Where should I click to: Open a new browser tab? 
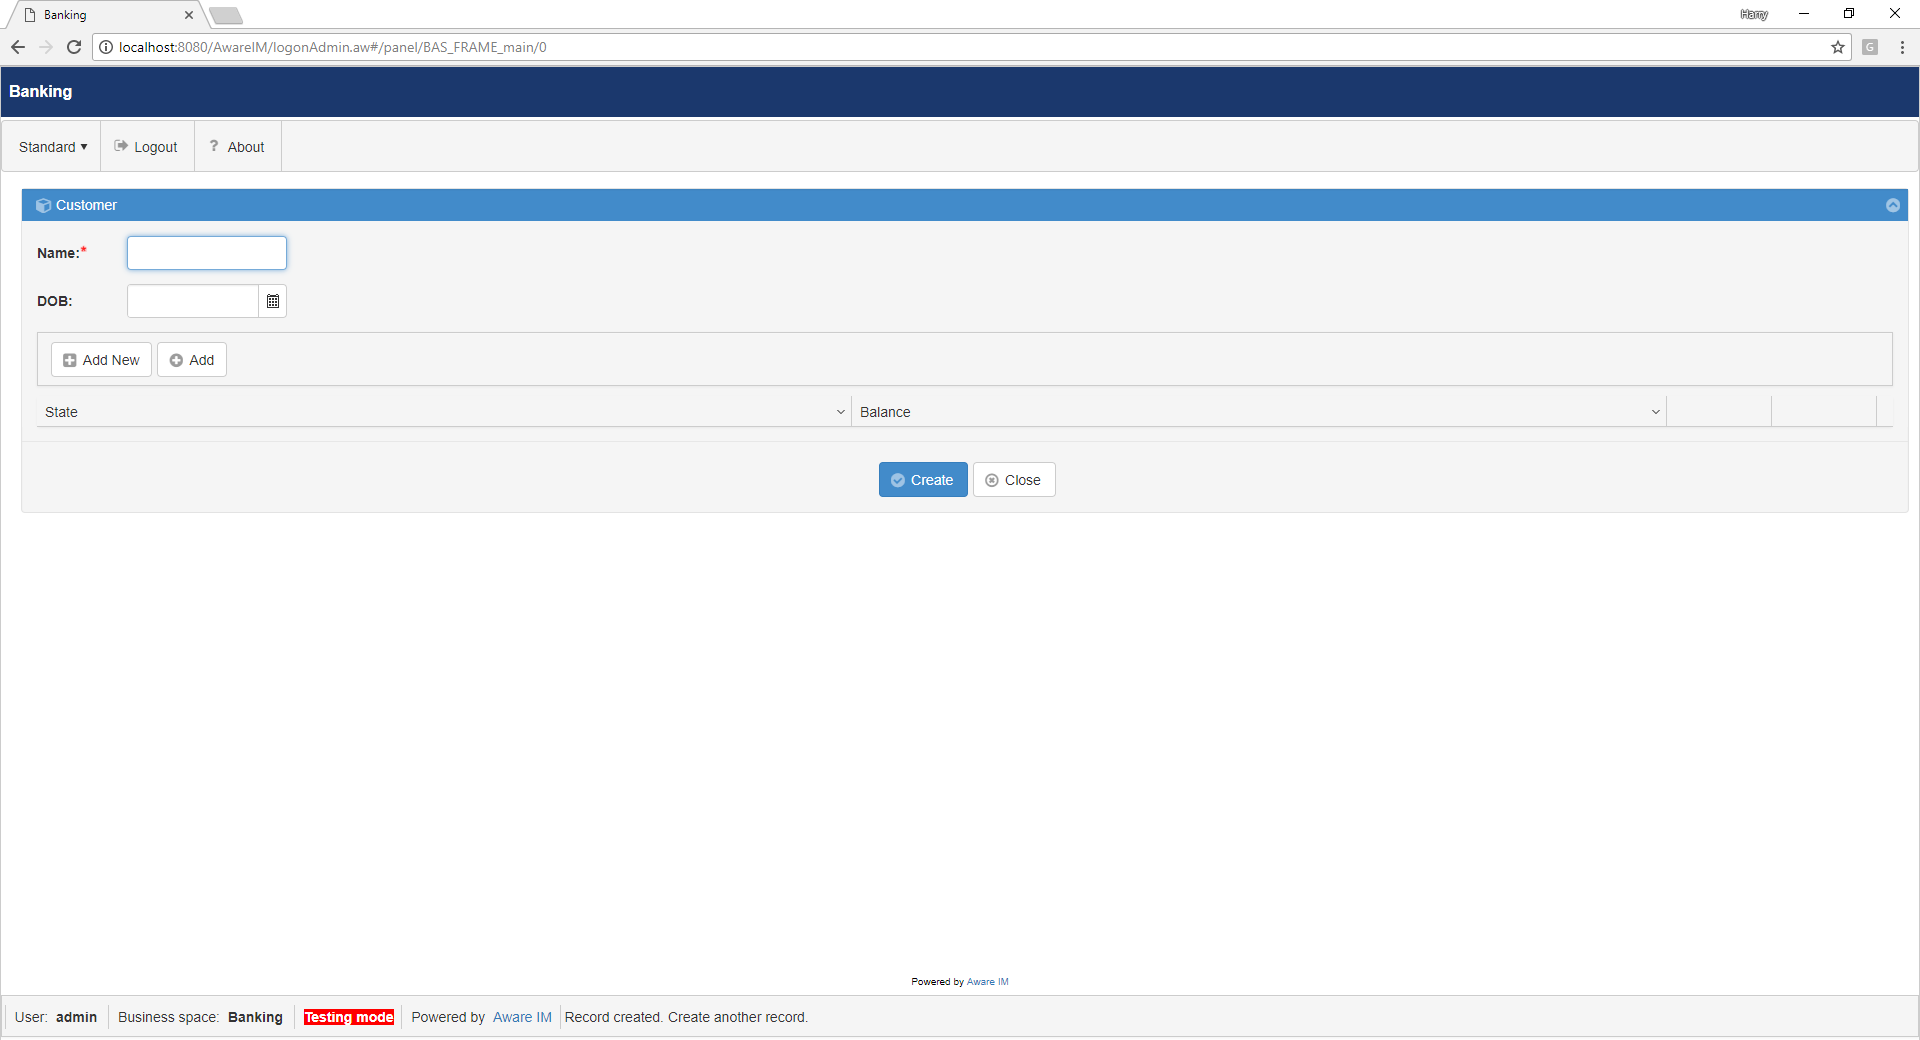pyautogui.click(x=226, y=15)
